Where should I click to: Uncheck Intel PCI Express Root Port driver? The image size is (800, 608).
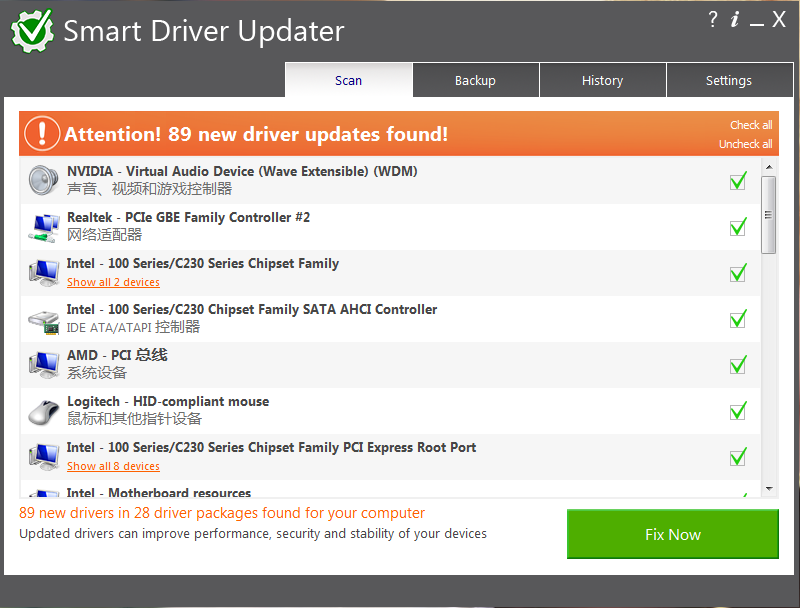click(x=738, y=457)
